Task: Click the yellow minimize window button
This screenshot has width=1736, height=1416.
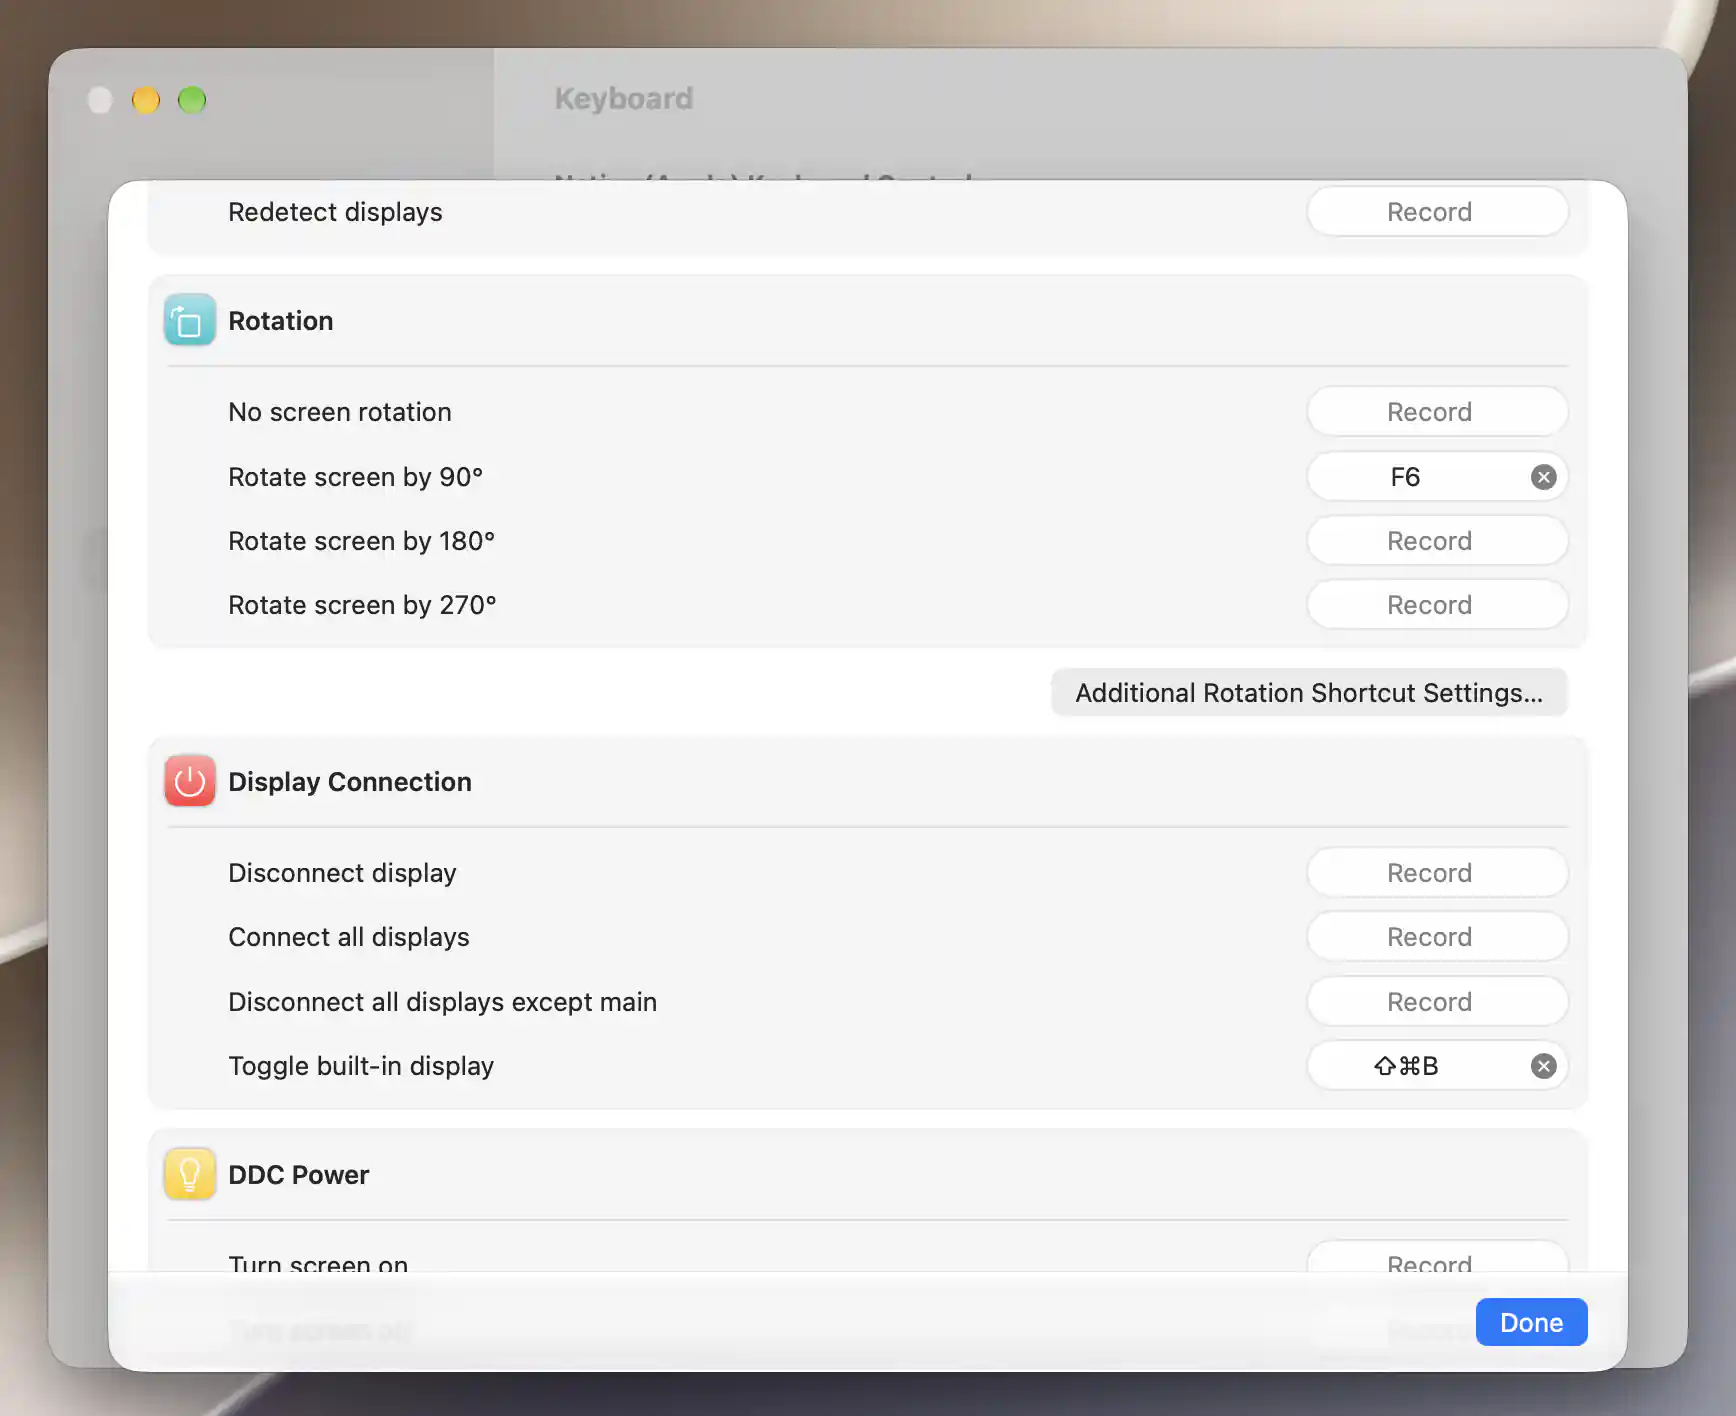Action: [x=146, y=100]
